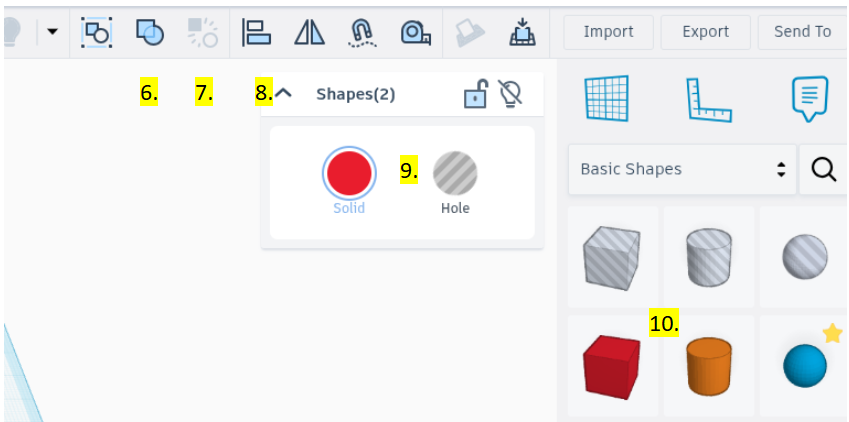849x422 pixels.
Task: Choose the red Solid color swatch
Action: pos(349,173)
